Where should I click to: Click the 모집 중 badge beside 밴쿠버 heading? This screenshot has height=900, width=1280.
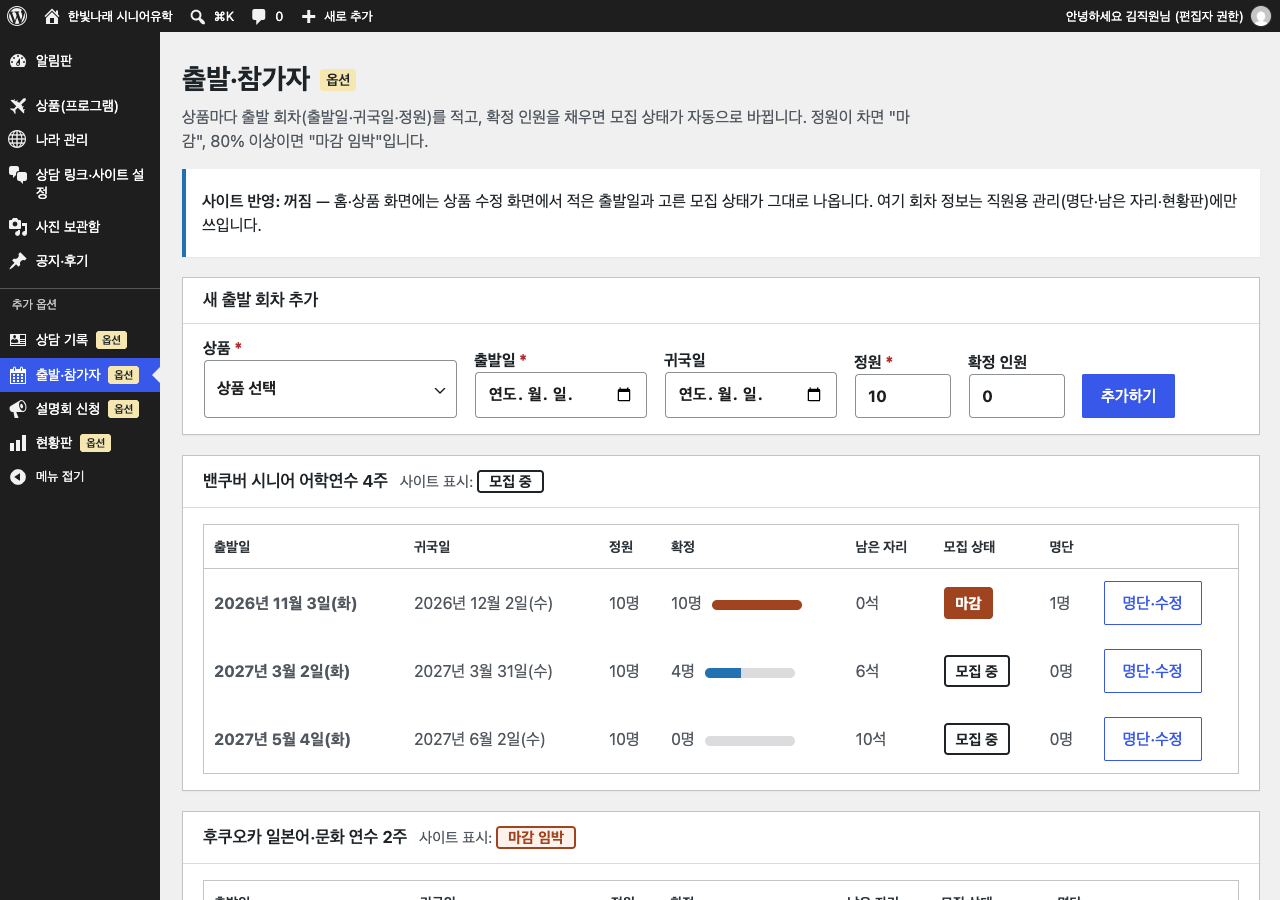point(510,481)
